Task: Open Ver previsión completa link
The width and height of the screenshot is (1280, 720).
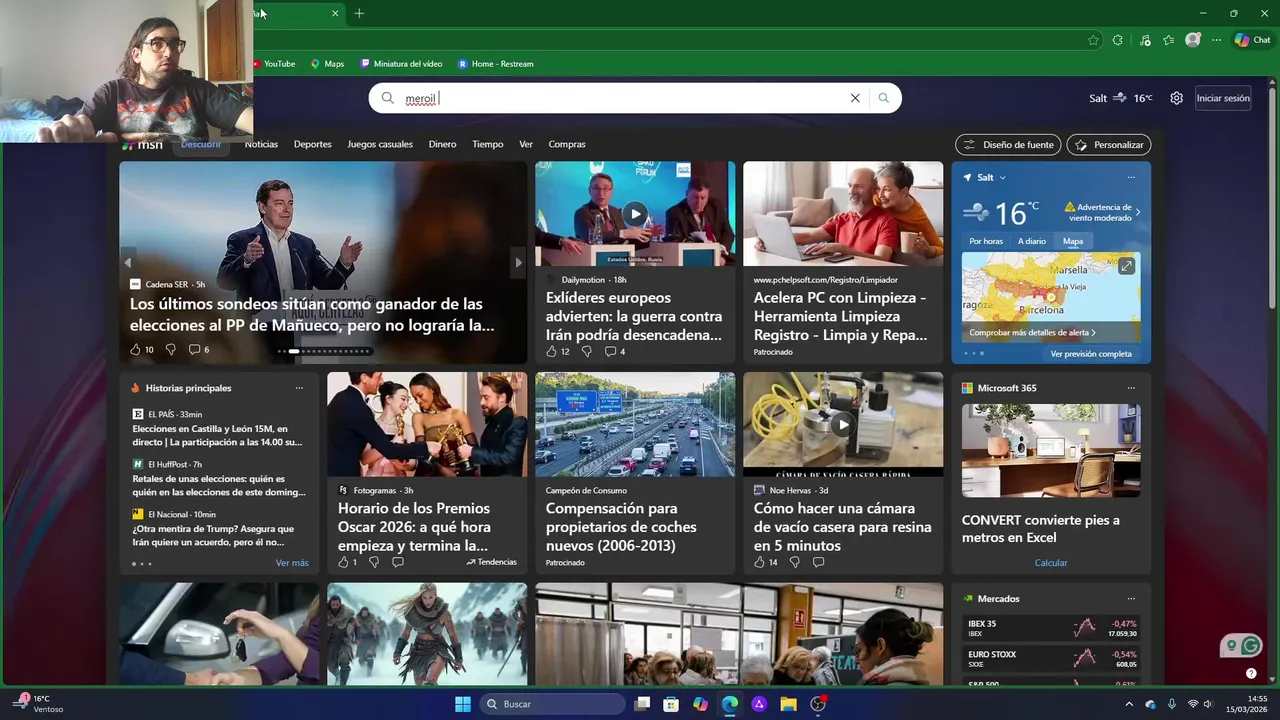Action: tap(1091, 353)
